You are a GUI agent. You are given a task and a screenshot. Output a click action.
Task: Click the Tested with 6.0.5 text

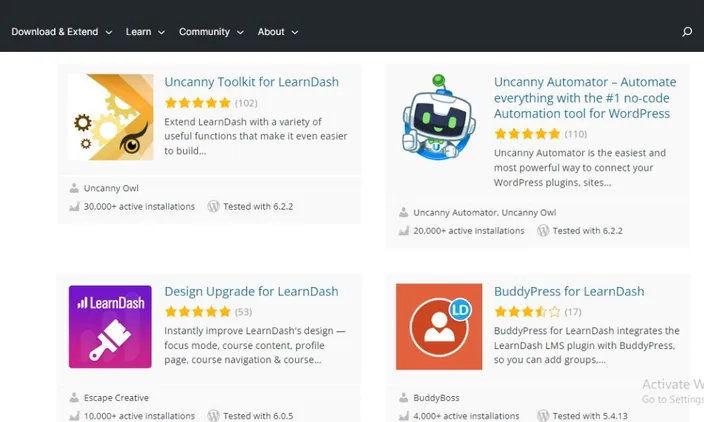click(258, 416)
